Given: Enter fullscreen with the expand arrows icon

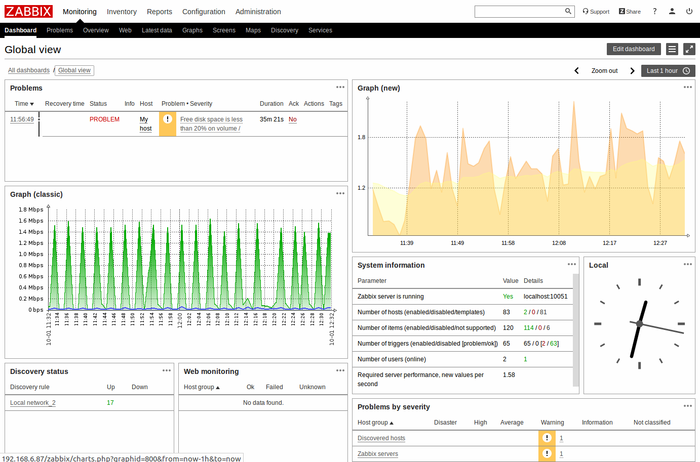Looking at the screenshot, I should [x=688, y=49].
